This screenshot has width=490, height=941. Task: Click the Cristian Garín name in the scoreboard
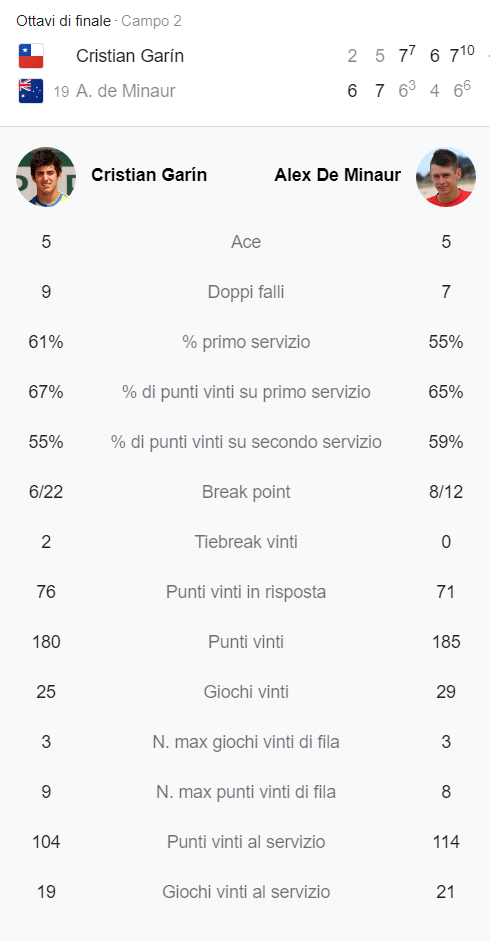click(130, 56)
